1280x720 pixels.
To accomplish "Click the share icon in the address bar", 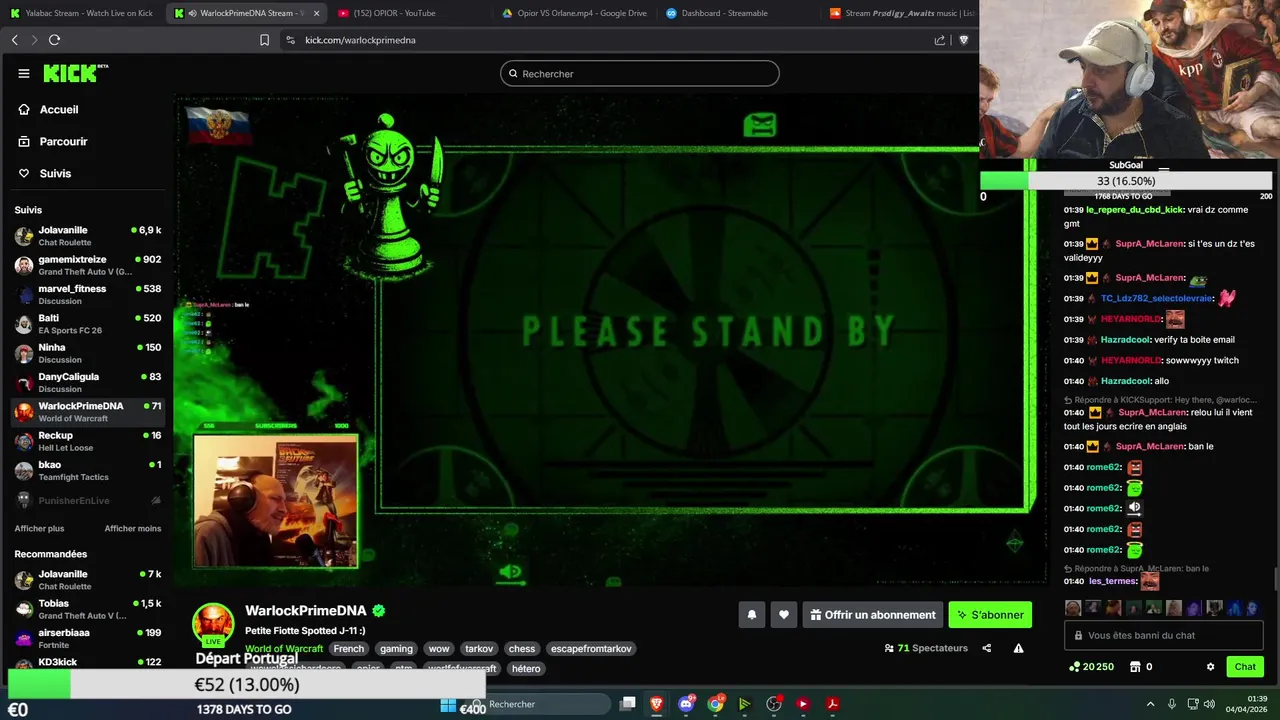I will click(x=940, y=40).
